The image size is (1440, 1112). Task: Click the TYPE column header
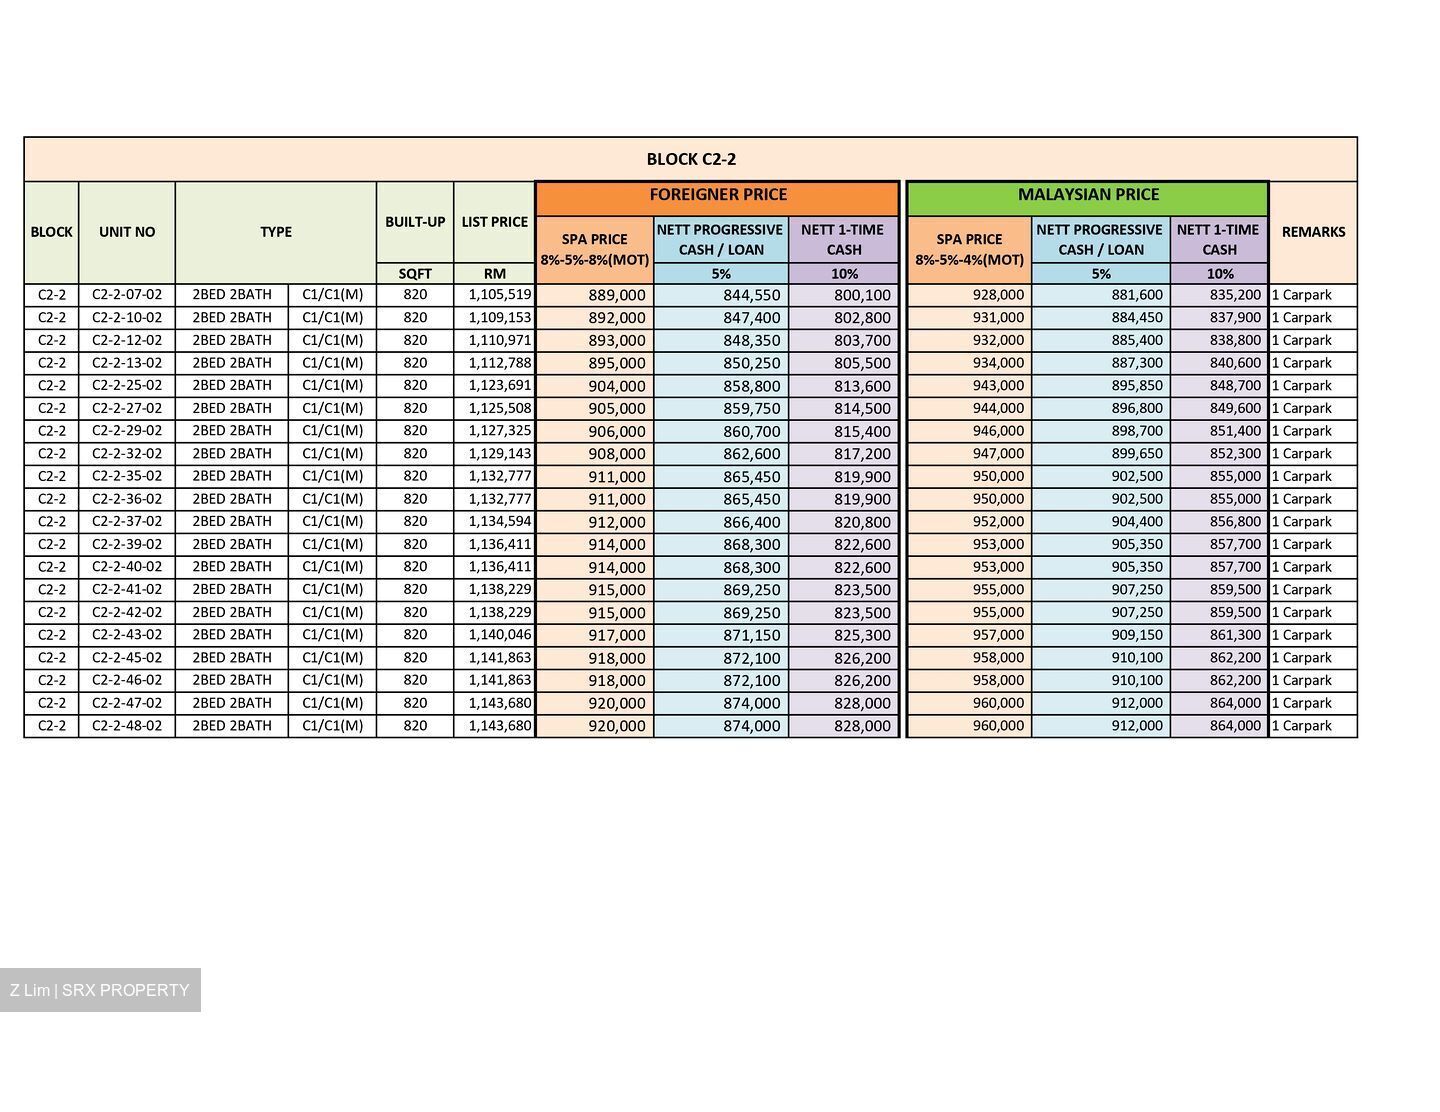coord(276,232)
